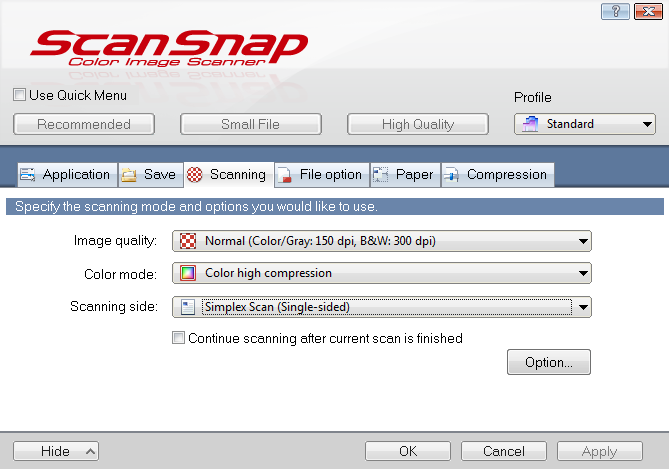Expand the Color mode dropdown arrow
The image size is (669, 469).
click(583, 273)
